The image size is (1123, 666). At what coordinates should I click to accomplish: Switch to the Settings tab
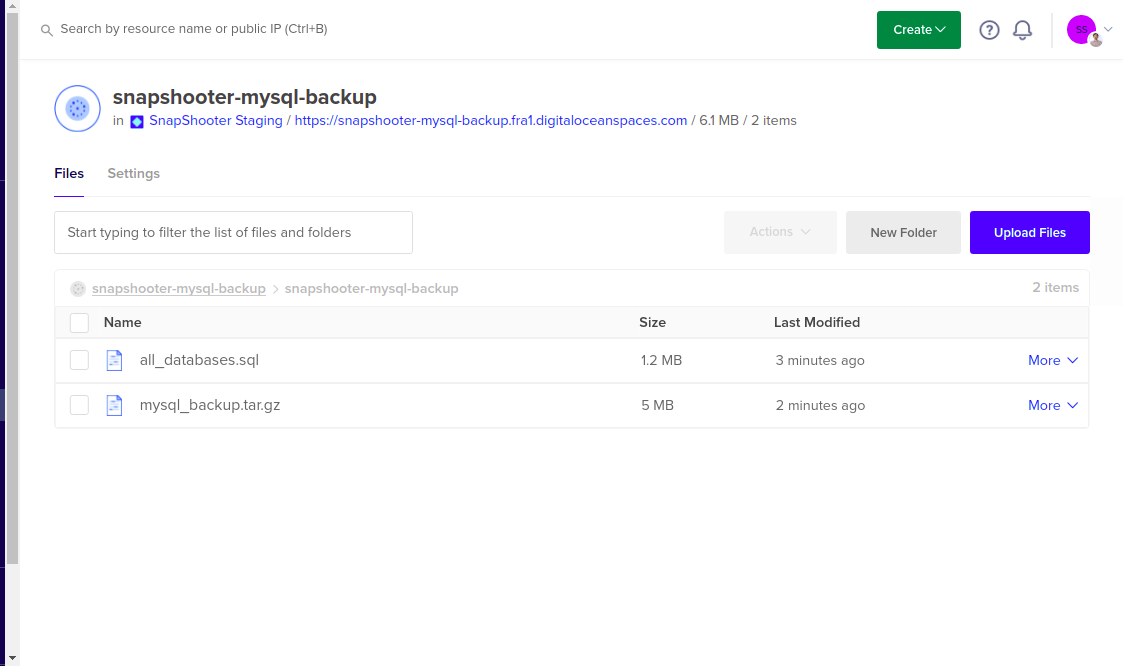pyautogui.click(x=133, y=174)
